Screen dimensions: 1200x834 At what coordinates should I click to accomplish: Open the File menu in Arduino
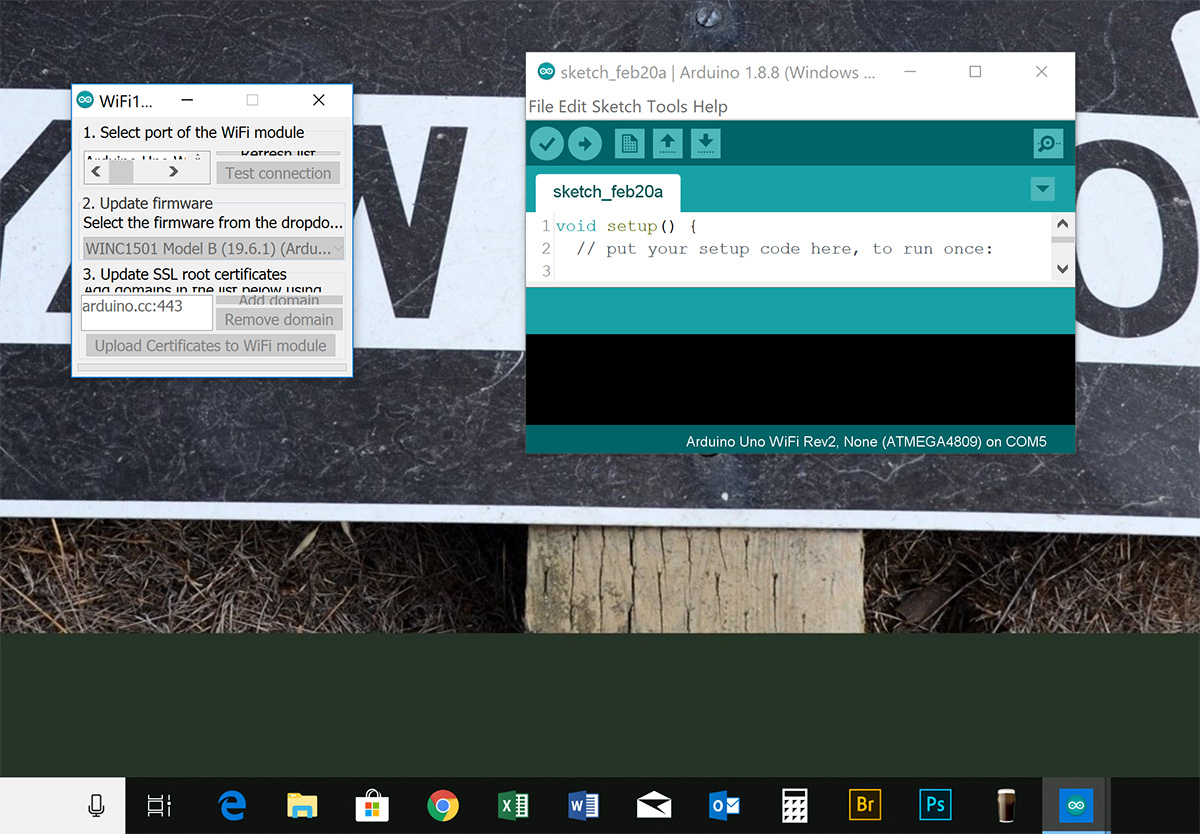coord(541,107)
